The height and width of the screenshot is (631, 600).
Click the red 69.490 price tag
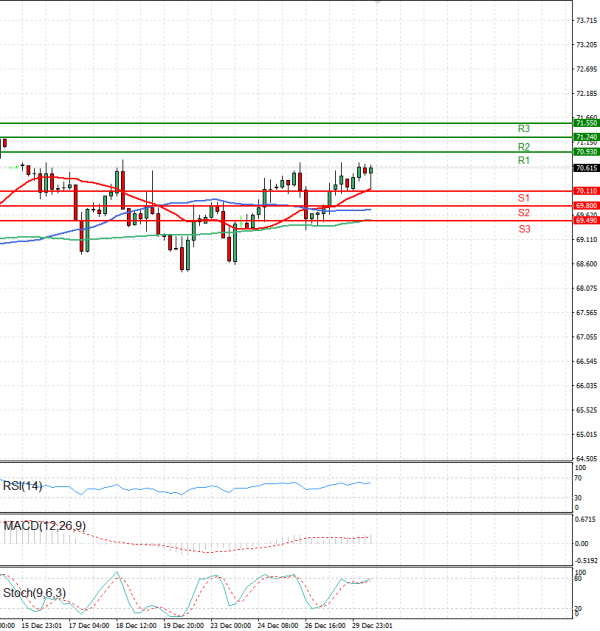click(586, 221)
